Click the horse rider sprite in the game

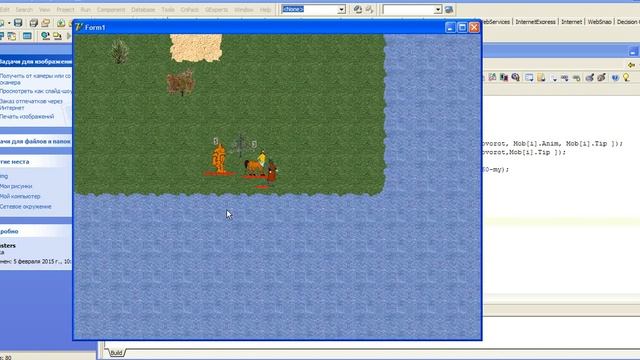point(255,164)
